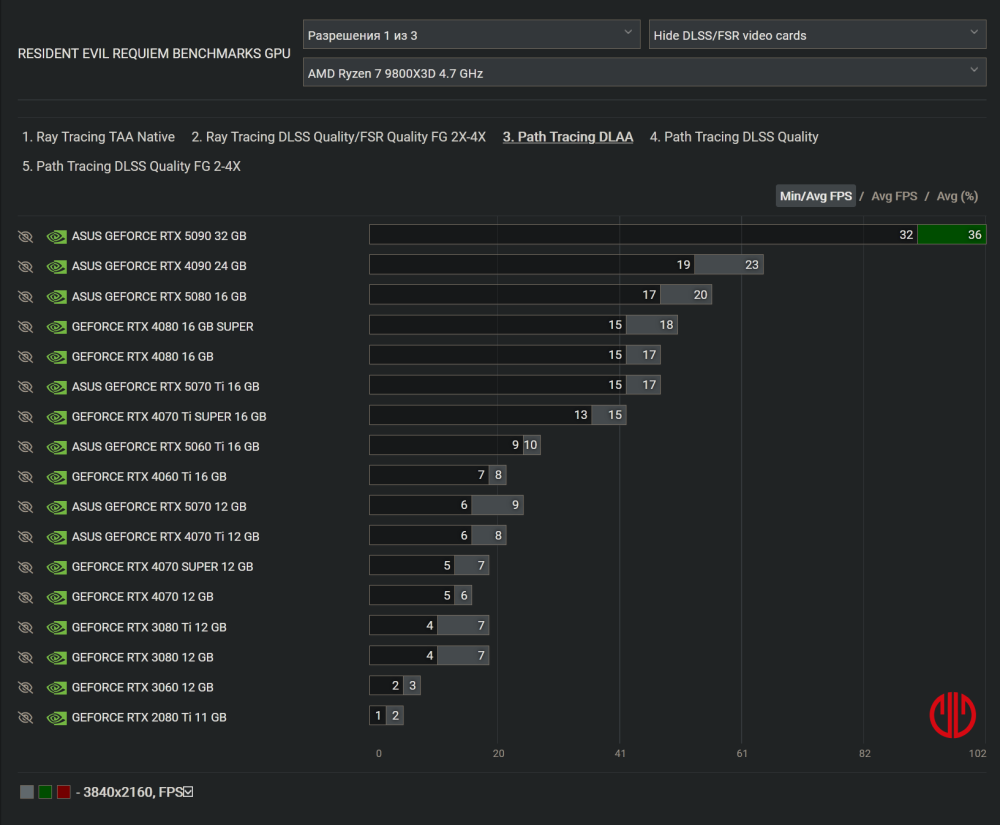Click NVIDIA logo beside RTX 5060 Ti 16 GB
Viewport: 1000px width, 825px height.
[x=56, y=447]
